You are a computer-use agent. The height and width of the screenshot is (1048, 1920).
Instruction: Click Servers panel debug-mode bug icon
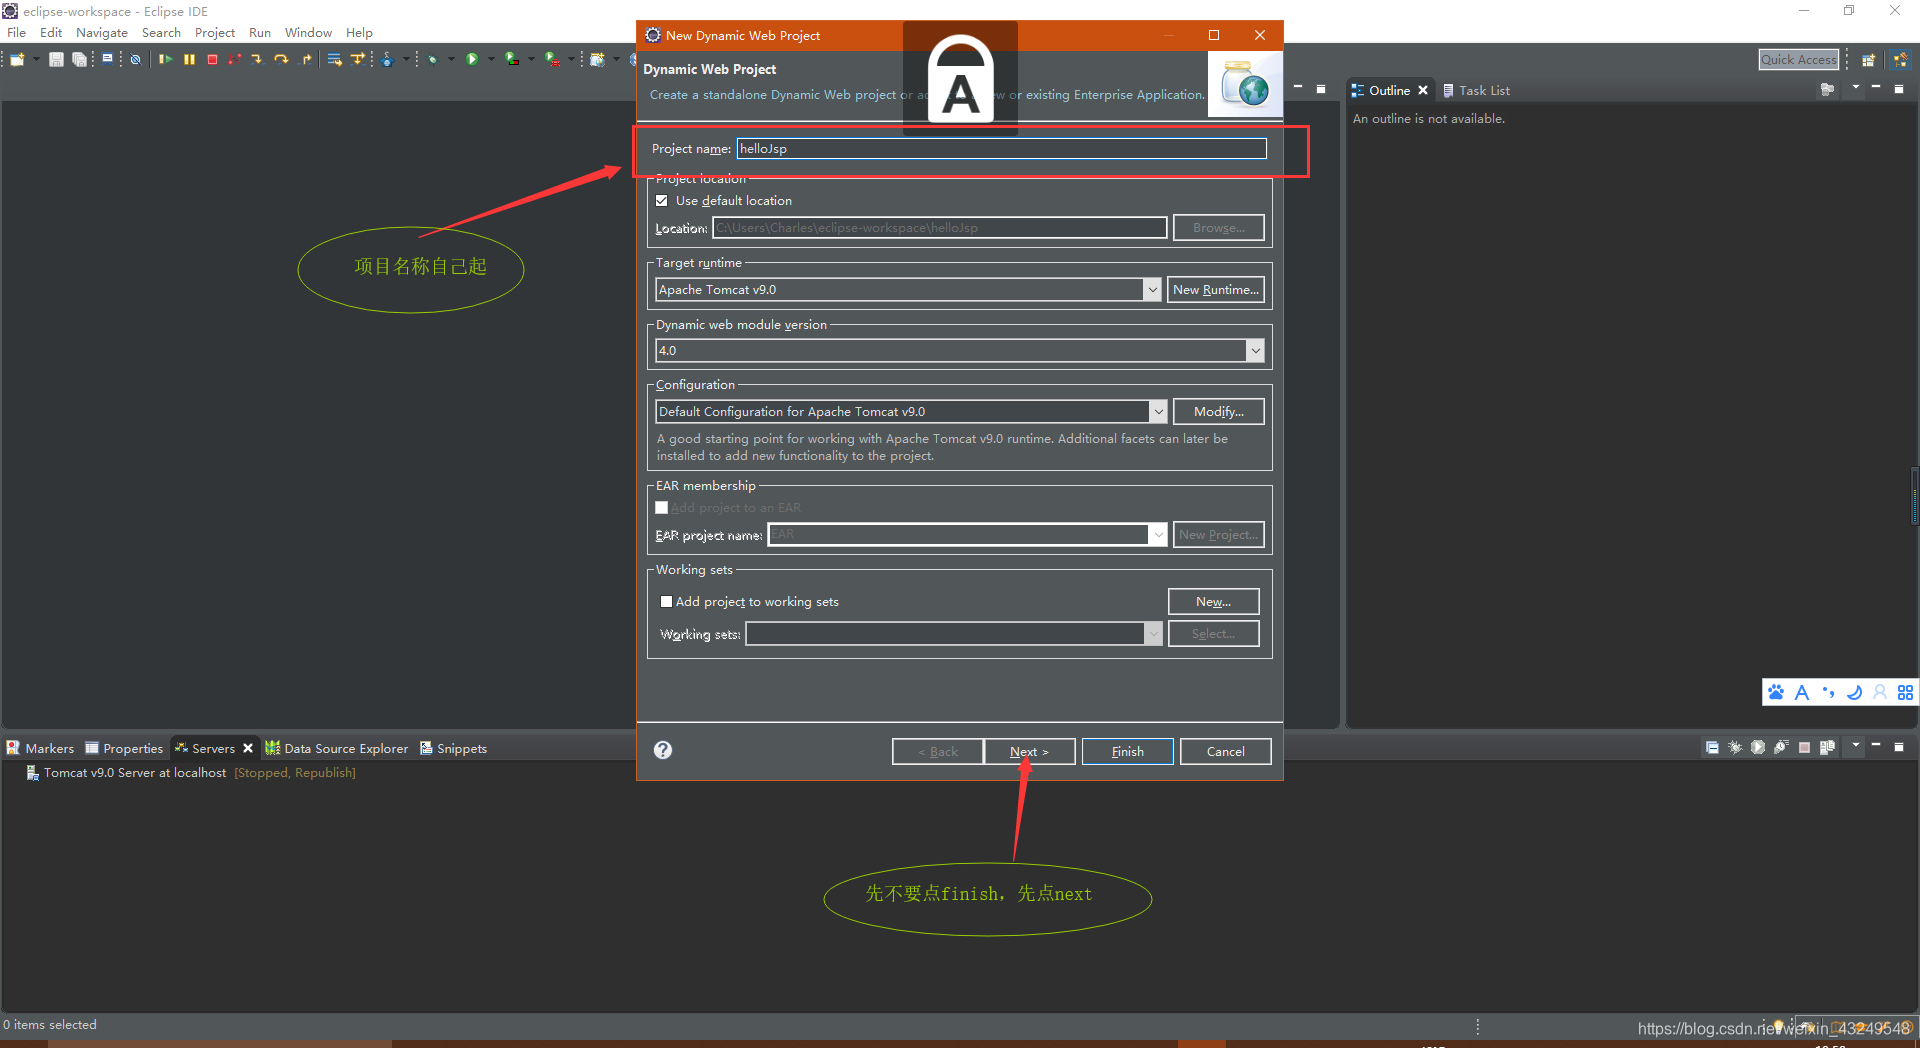click(1735, 747)
